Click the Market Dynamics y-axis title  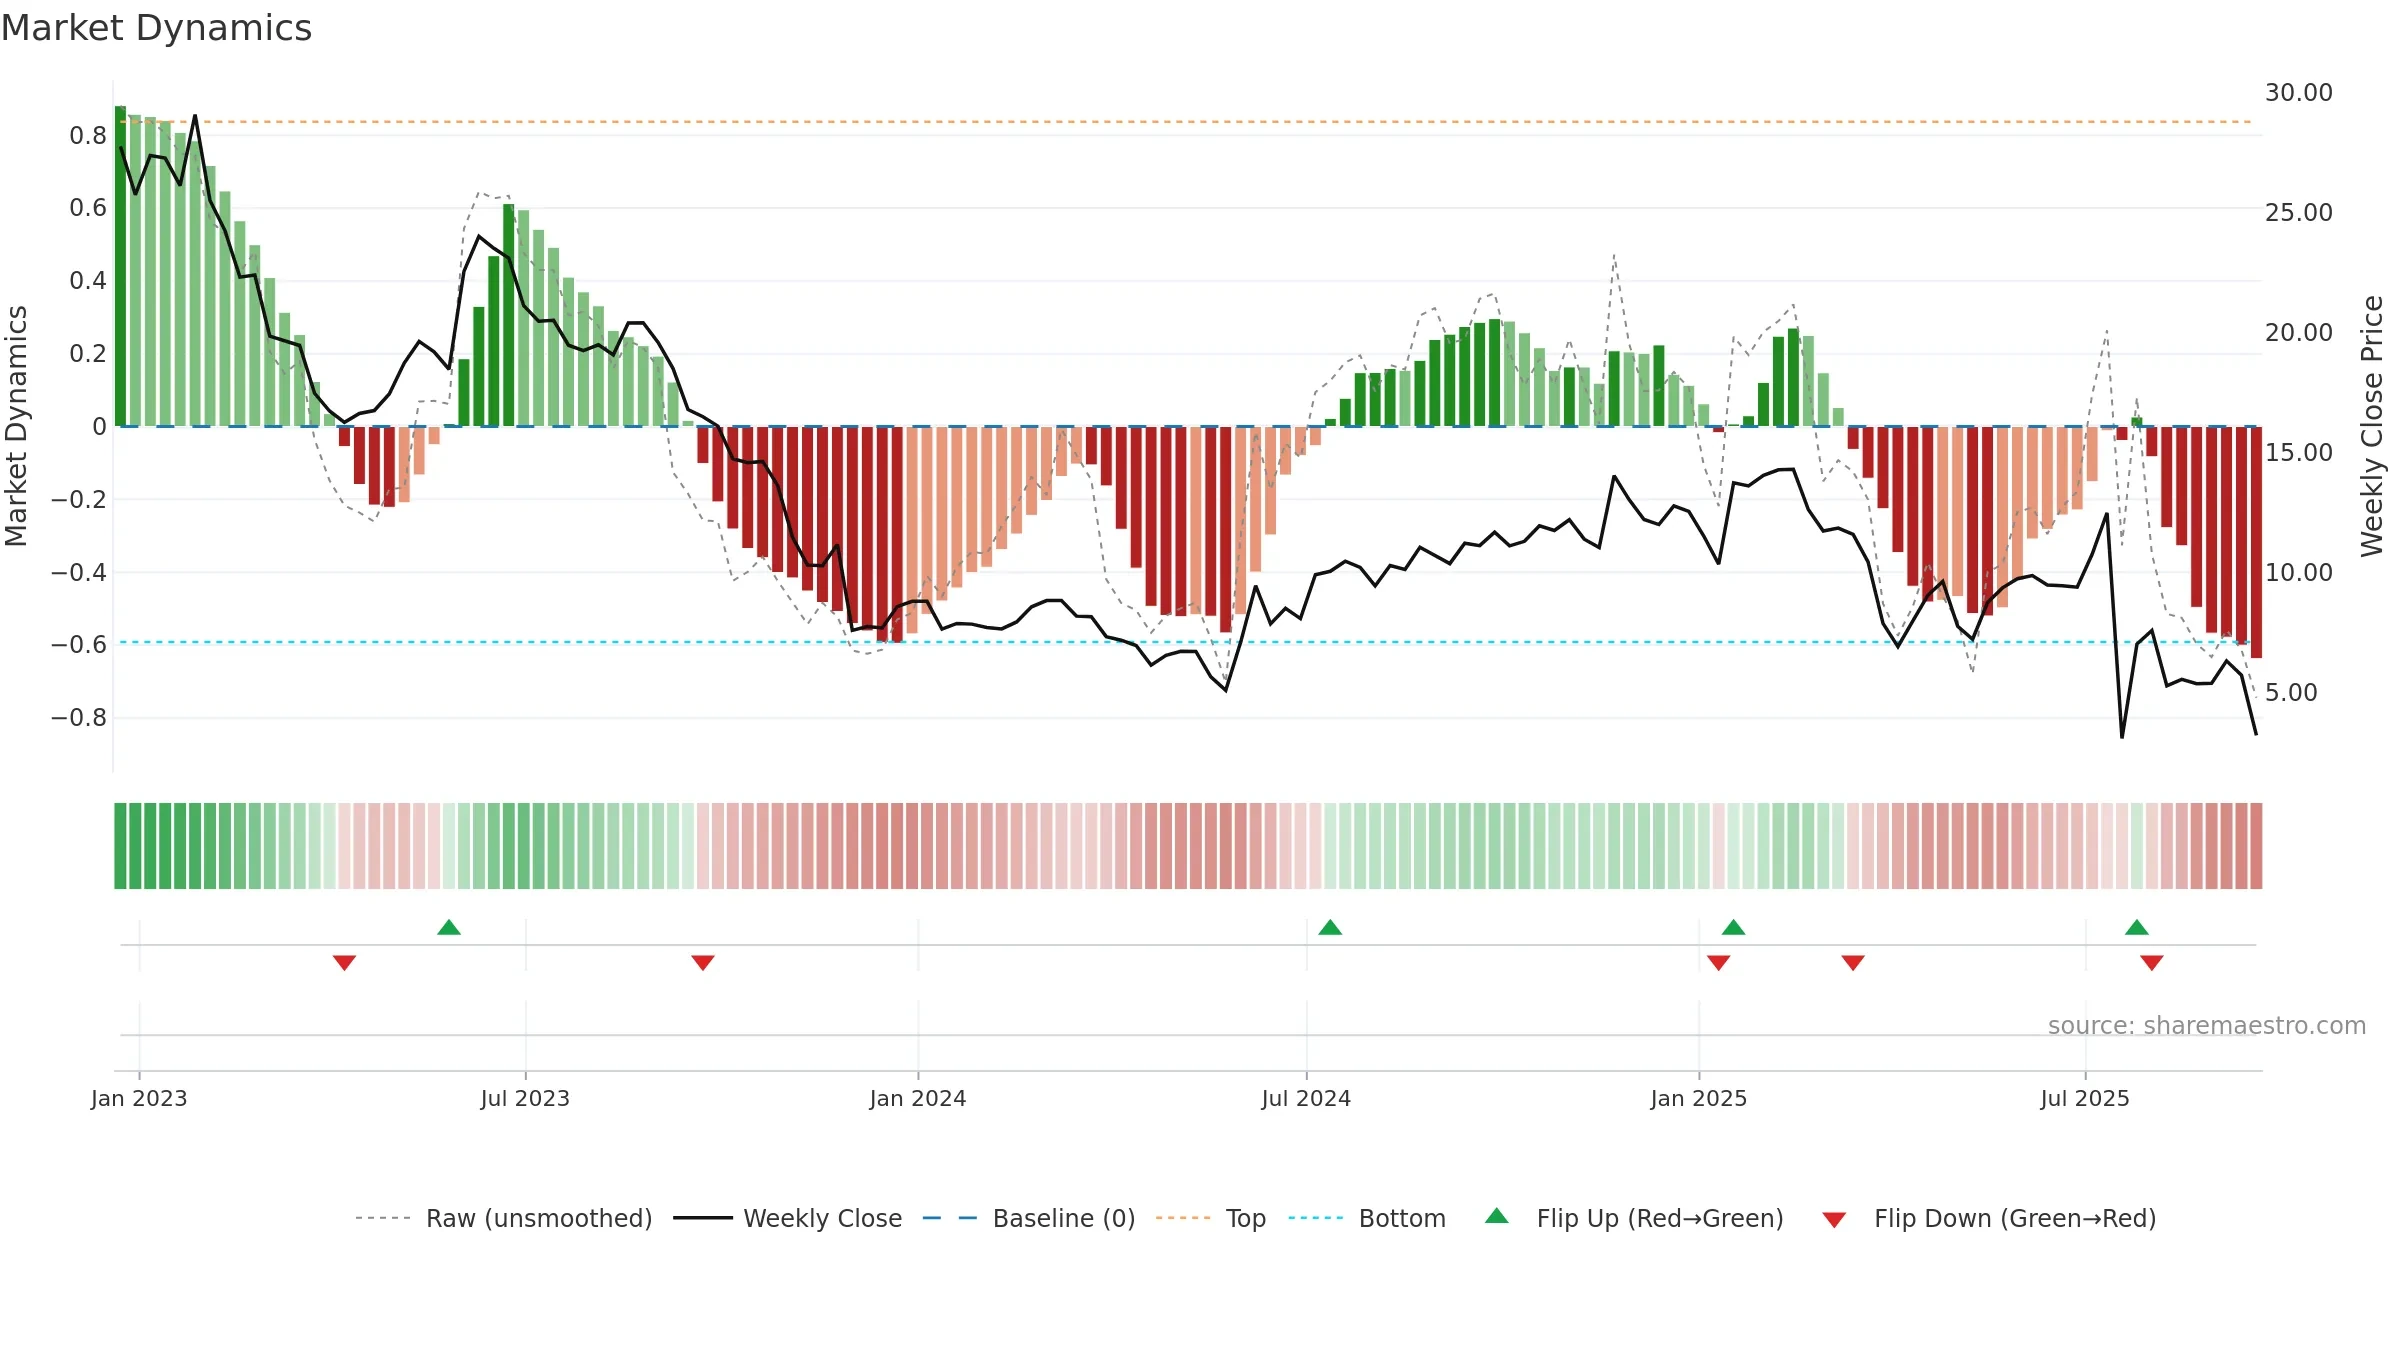tap(16, 426)
